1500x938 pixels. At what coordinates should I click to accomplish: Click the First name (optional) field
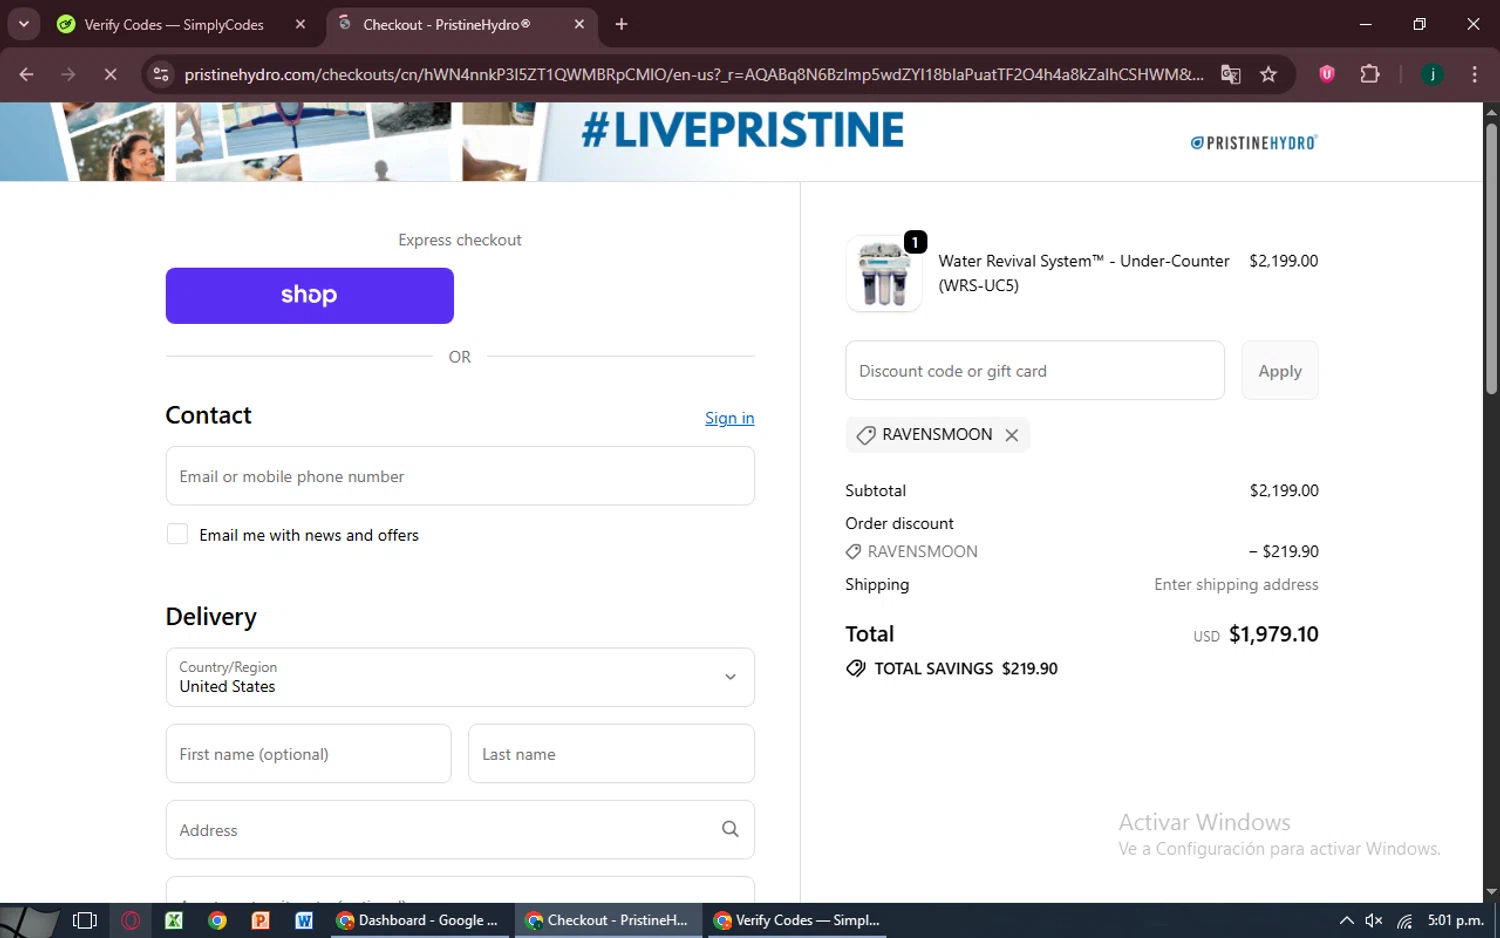[308, 754]
